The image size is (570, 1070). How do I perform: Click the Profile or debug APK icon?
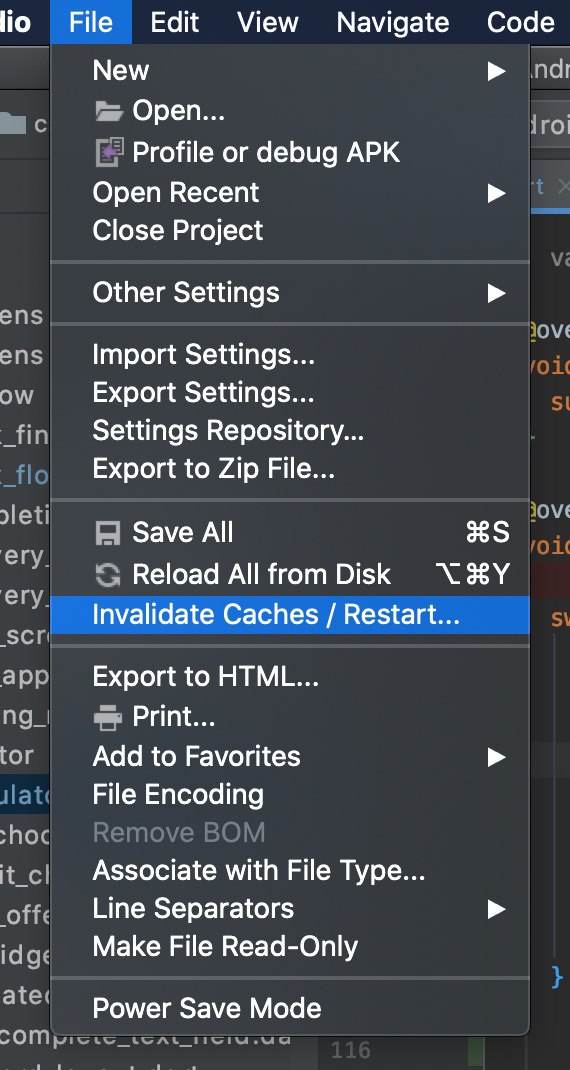[x=108, y=151]
